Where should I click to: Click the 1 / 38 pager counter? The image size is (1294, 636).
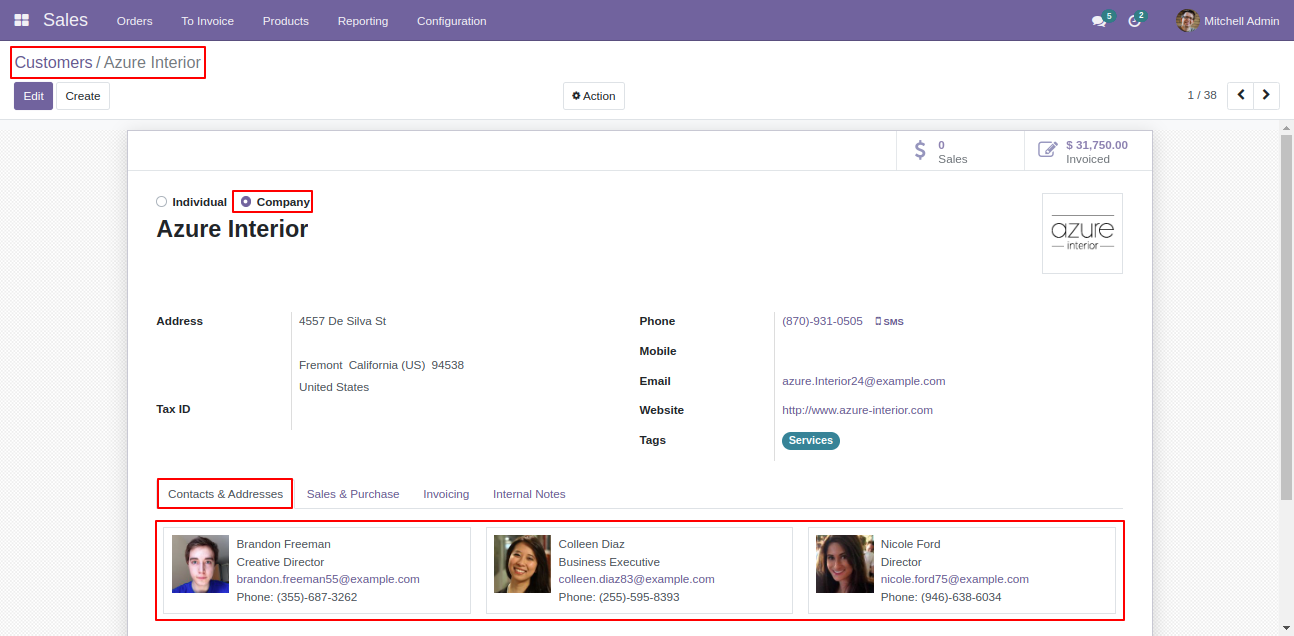click(x=1202, y=95)
